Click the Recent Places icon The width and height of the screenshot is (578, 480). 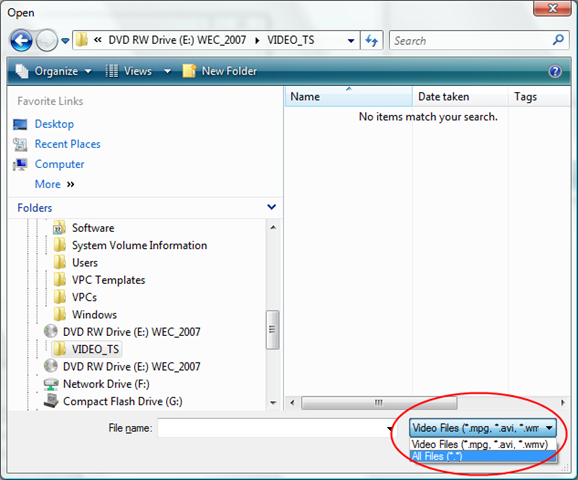pyautogui.click(x=20, y=145)
